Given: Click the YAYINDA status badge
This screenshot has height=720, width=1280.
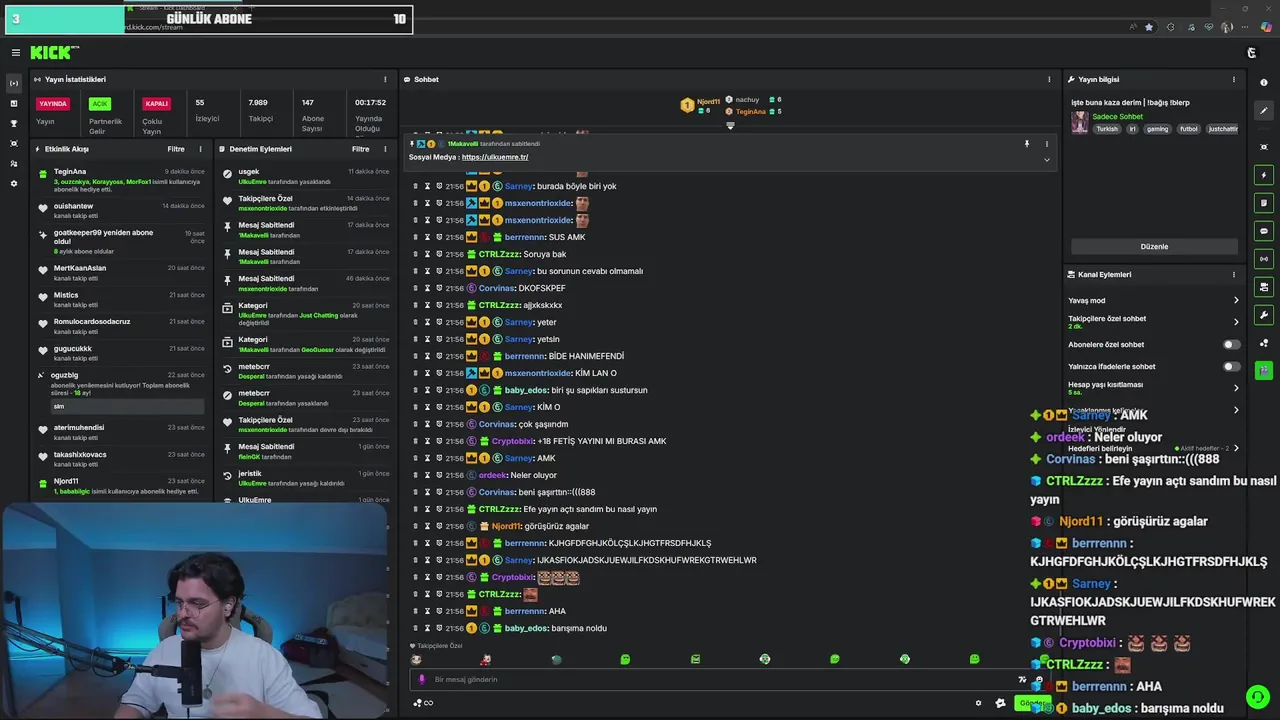Looking at the screenshot, I should click(53, 103).
